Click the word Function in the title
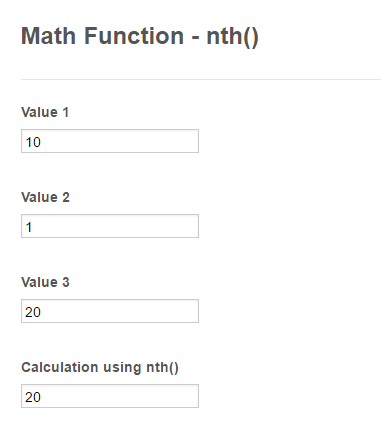The height and width of the screenshot is (447, 381). pos(134,36)
